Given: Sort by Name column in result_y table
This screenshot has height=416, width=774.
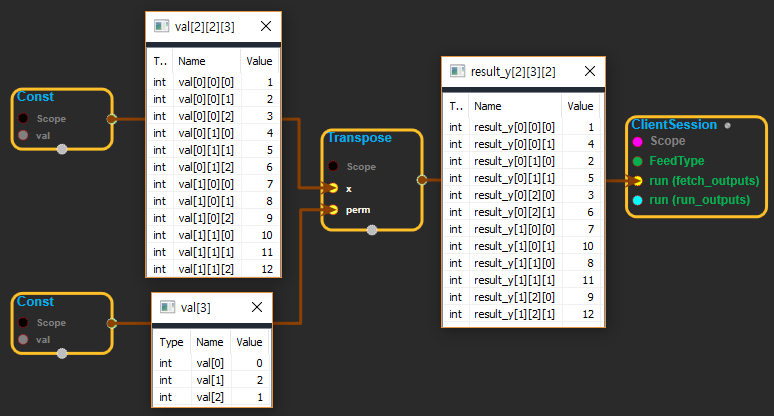Looking at the screenshot, I should click(515, 105).
